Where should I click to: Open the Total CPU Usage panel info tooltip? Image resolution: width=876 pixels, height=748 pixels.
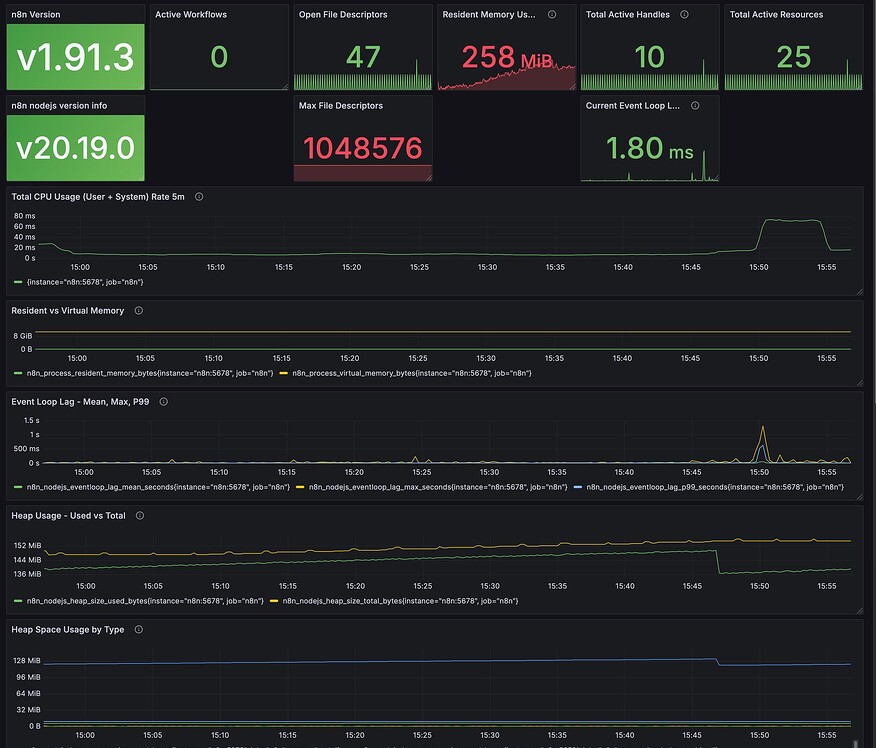point(198,197)
